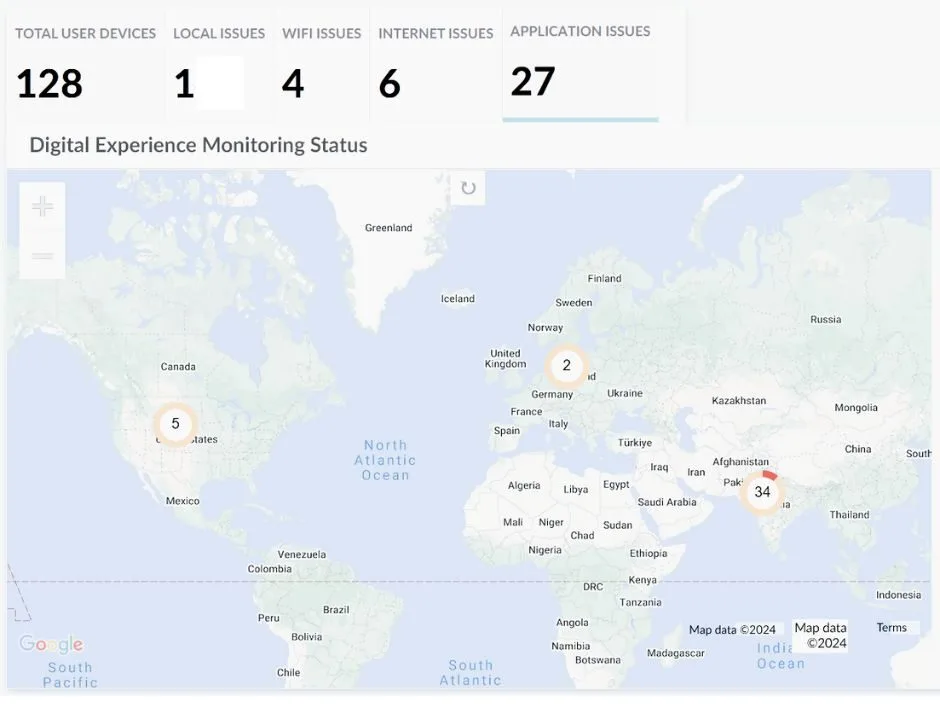Select the Internet Issues tab
Image resolution: width=940 pixels, height=708 pixels.
pyautogui.click(x=436, y=65)
